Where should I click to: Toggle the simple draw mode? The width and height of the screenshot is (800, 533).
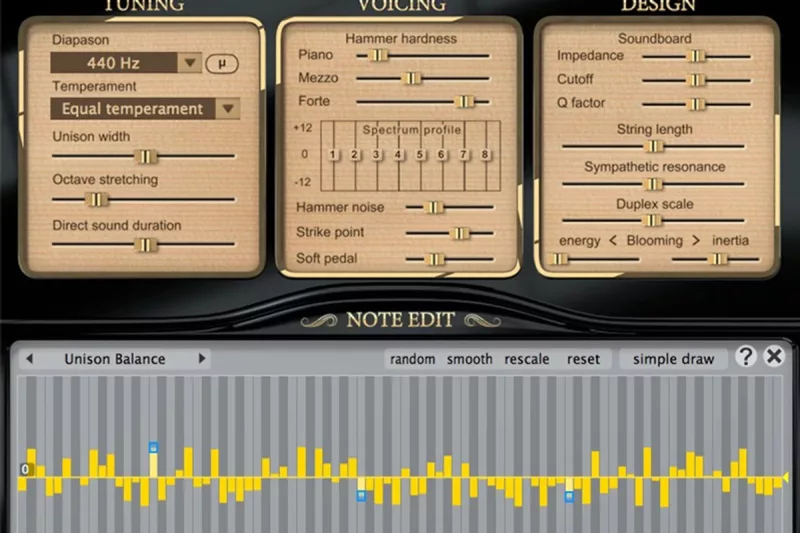[x=673, y=359]
